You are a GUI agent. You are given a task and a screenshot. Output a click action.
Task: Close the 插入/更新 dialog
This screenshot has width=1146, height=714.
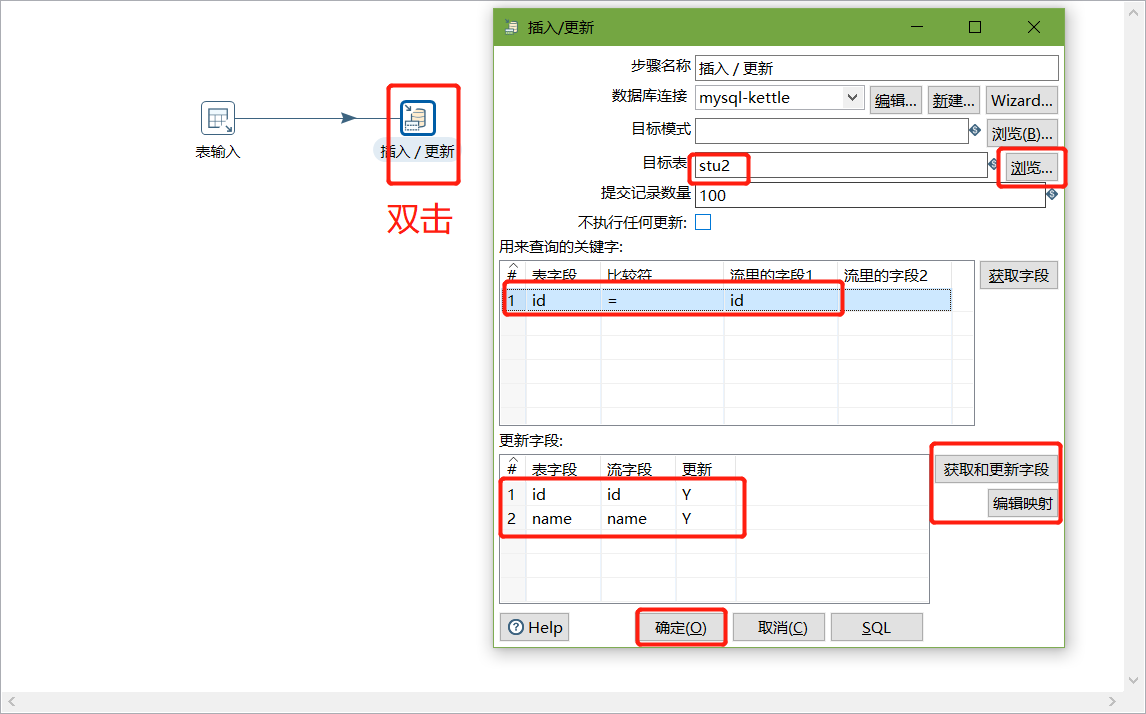coord(1033,27)
